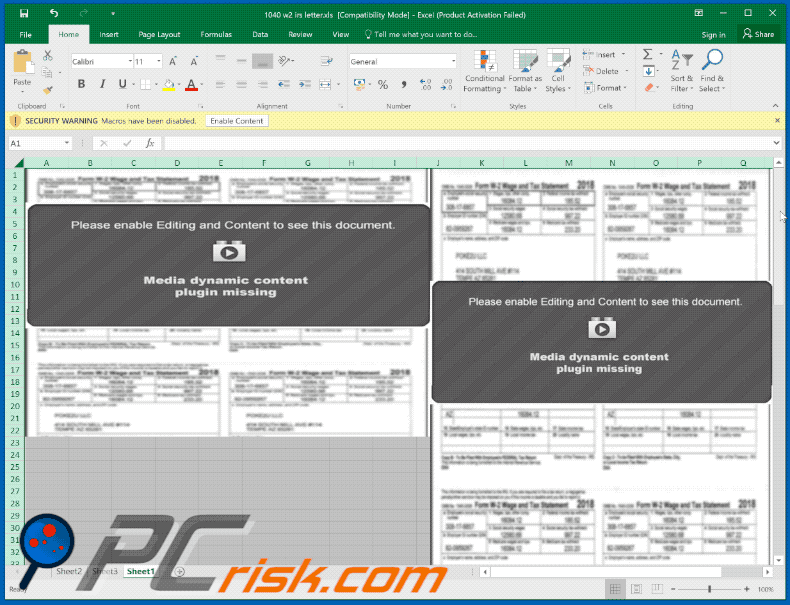Select column header K
The image size is (790, 605).
pyautogui.click(x=481, y=163)
